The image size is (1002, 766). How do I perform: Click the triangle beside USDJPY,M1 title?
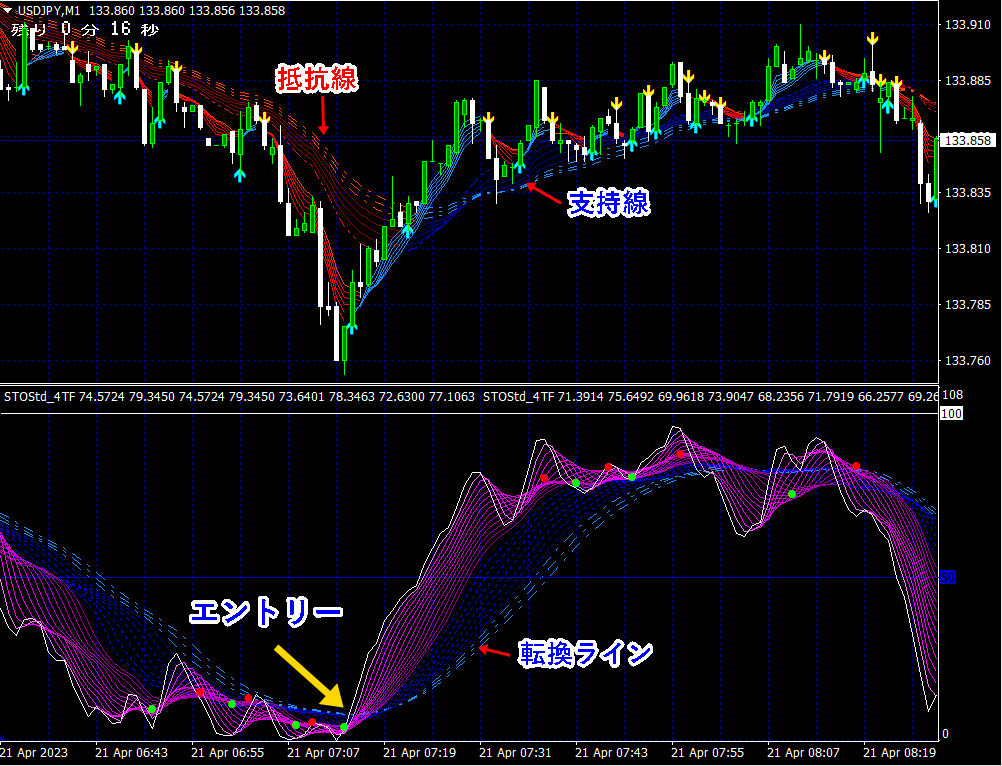tap(8, 11)
